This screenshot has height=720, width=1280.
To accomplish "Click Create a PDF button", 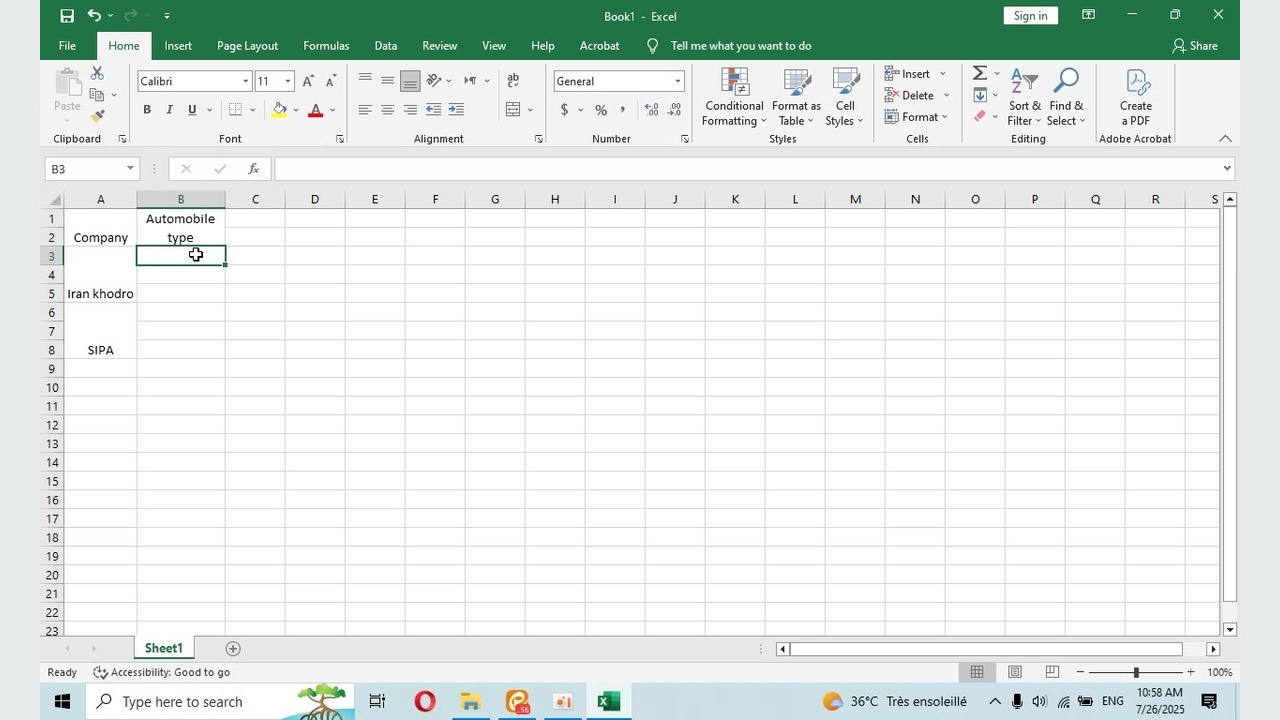I will coord(1136,97).
